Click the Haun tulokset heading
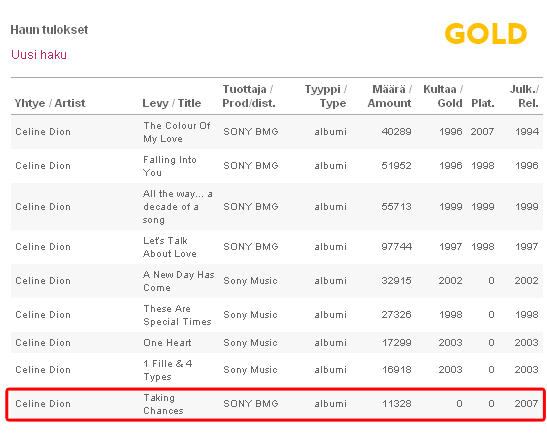The width and height of the screenshot is (547, 434). (x=49, y=30)
